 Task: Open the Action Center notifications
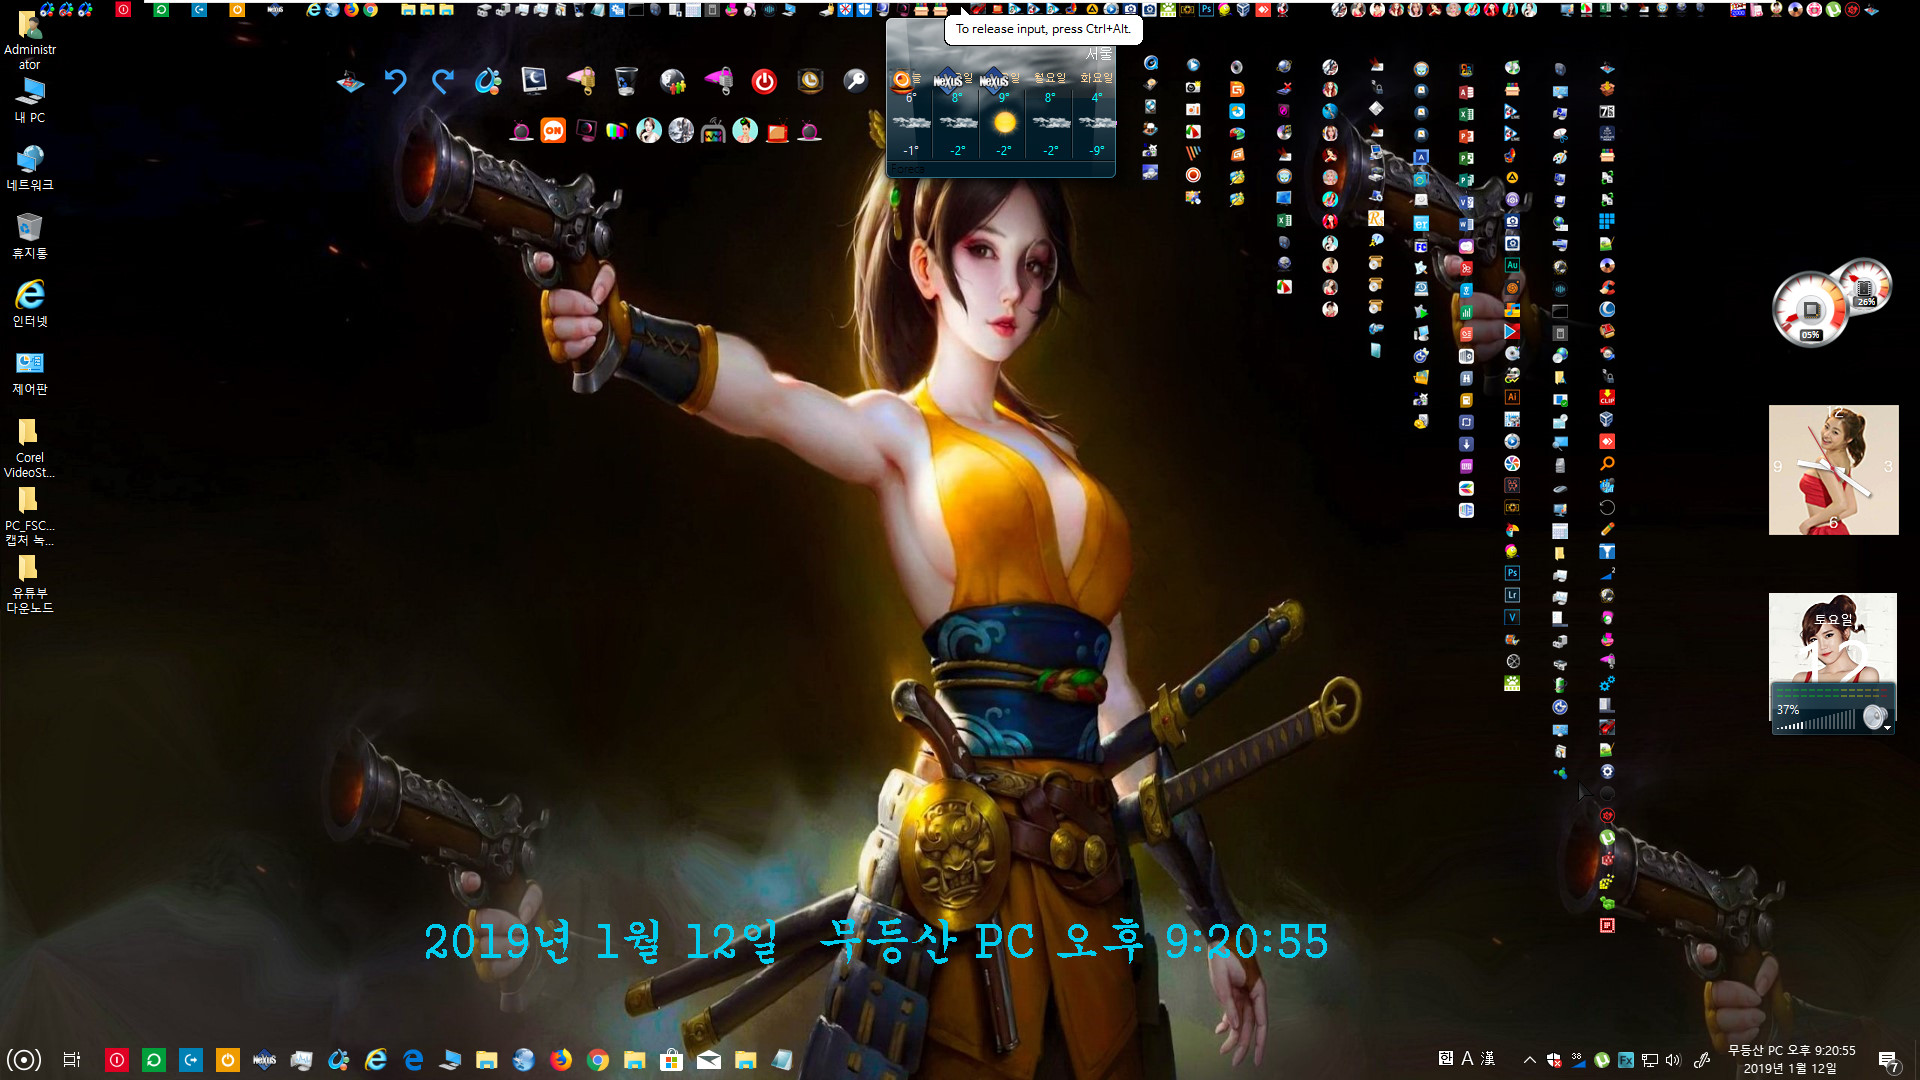point(1889,1060)
